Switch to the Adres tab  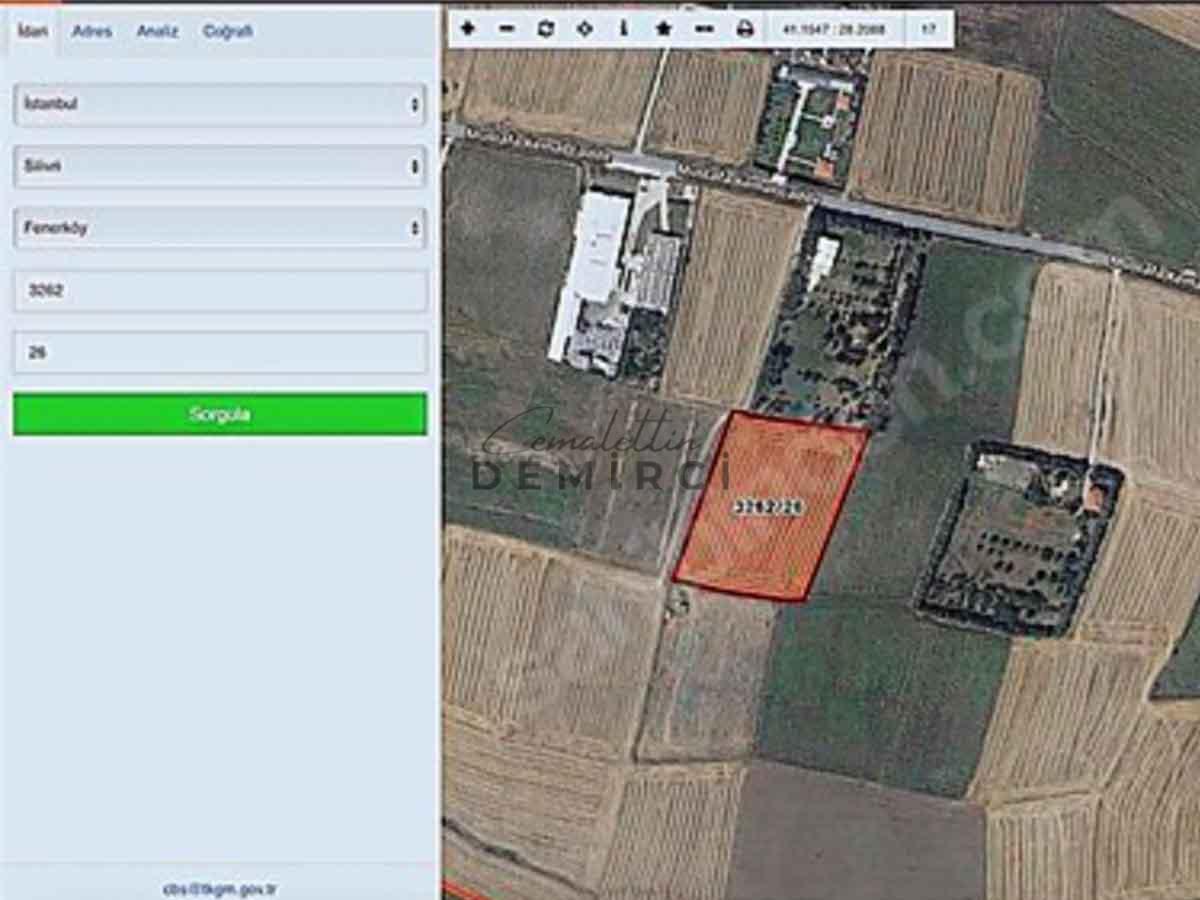(92, 31)
